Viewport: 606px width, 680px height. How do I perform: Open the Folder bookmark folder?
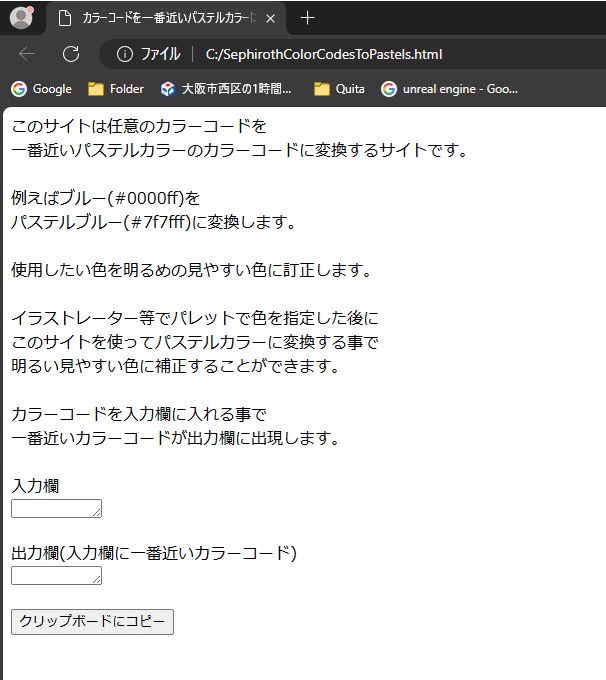115,89
